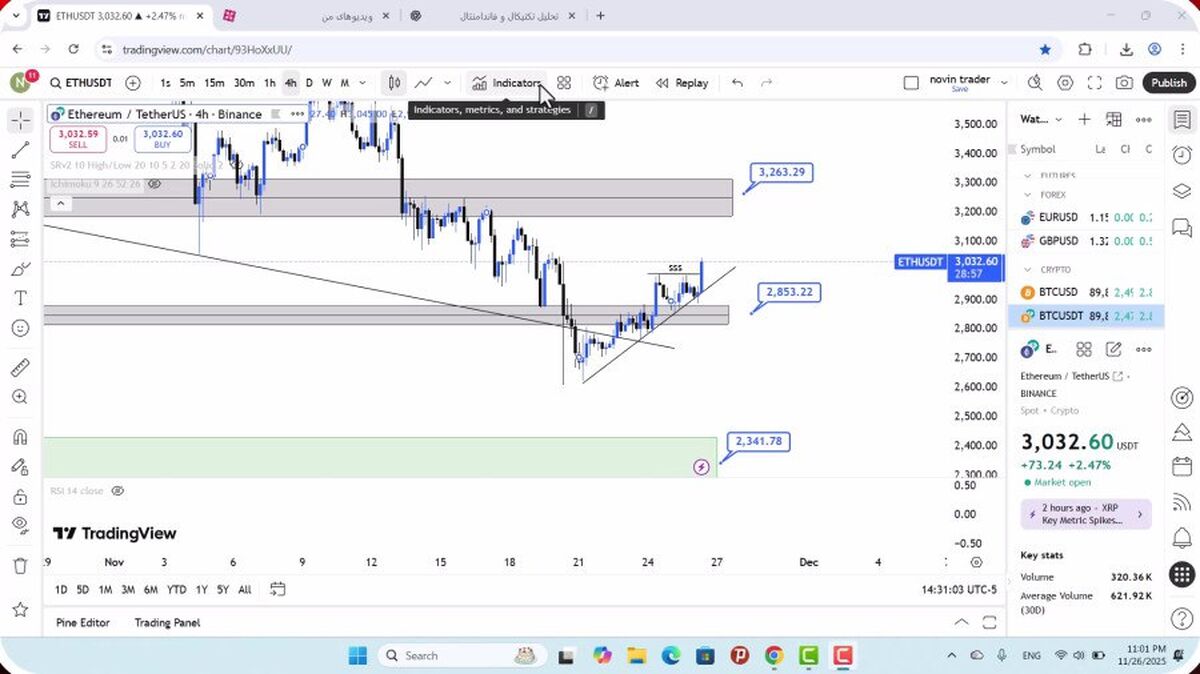The image size is (1200, 674).
Task: Open the layout setup square icon
Action: [911, 83]
